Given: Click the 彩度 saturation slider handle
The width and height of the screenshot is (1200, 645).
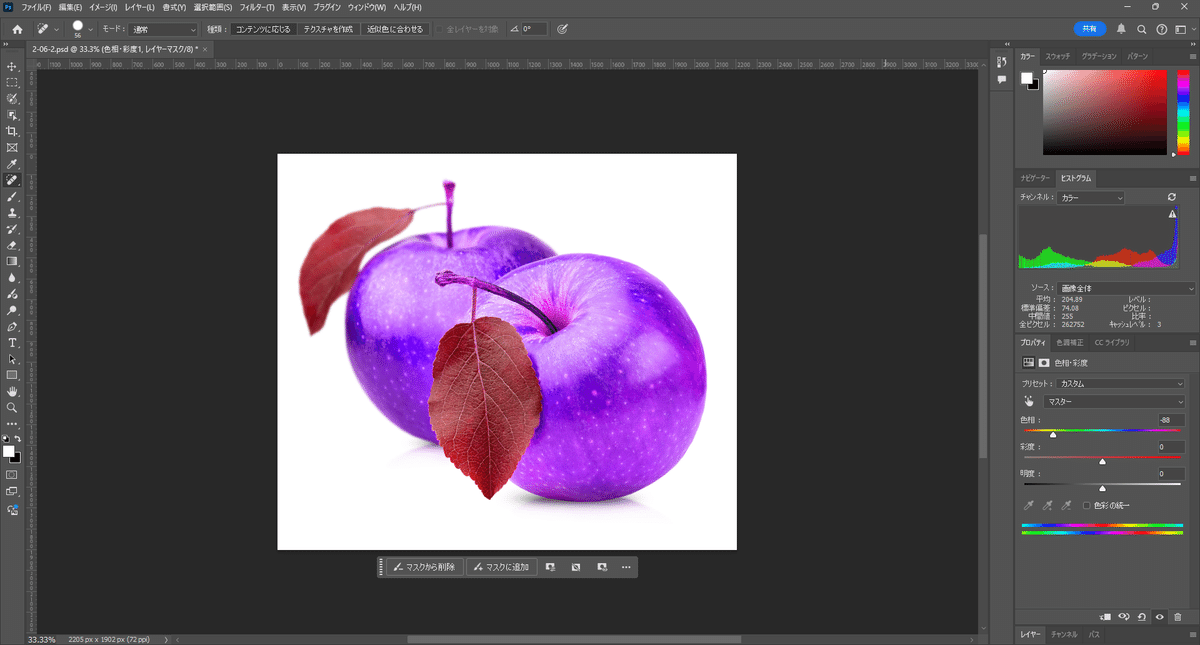Looking at the screenshot, I should [1102, 461].
